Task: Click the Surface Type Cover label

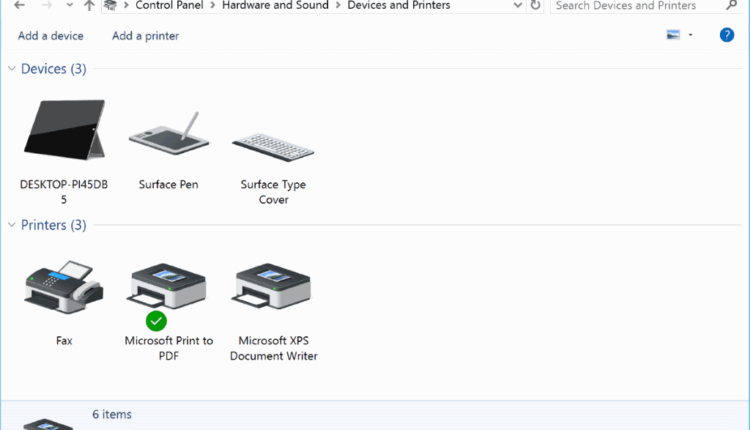Action: [x=273, y=192]
